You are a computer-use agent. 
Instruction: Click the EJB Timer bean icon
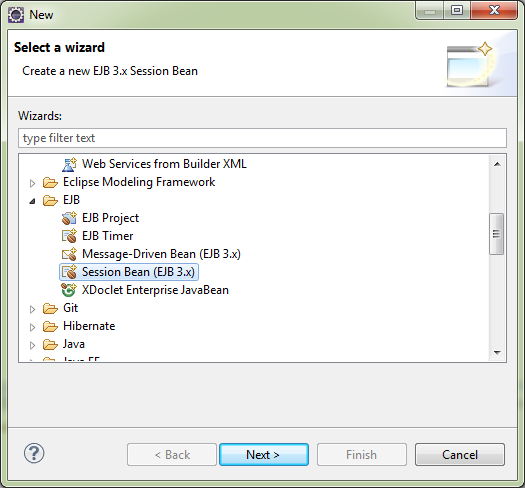point(69,236)
